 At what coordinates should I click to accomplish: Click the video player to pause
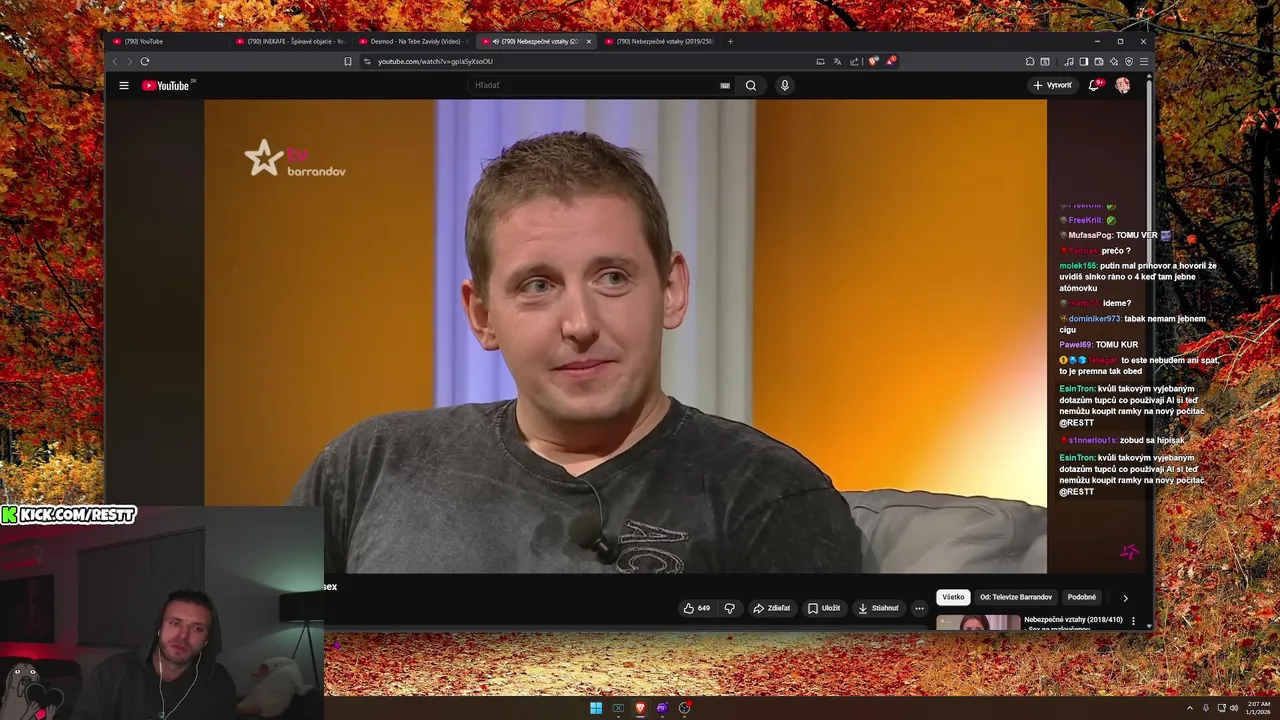coord(625,336)
